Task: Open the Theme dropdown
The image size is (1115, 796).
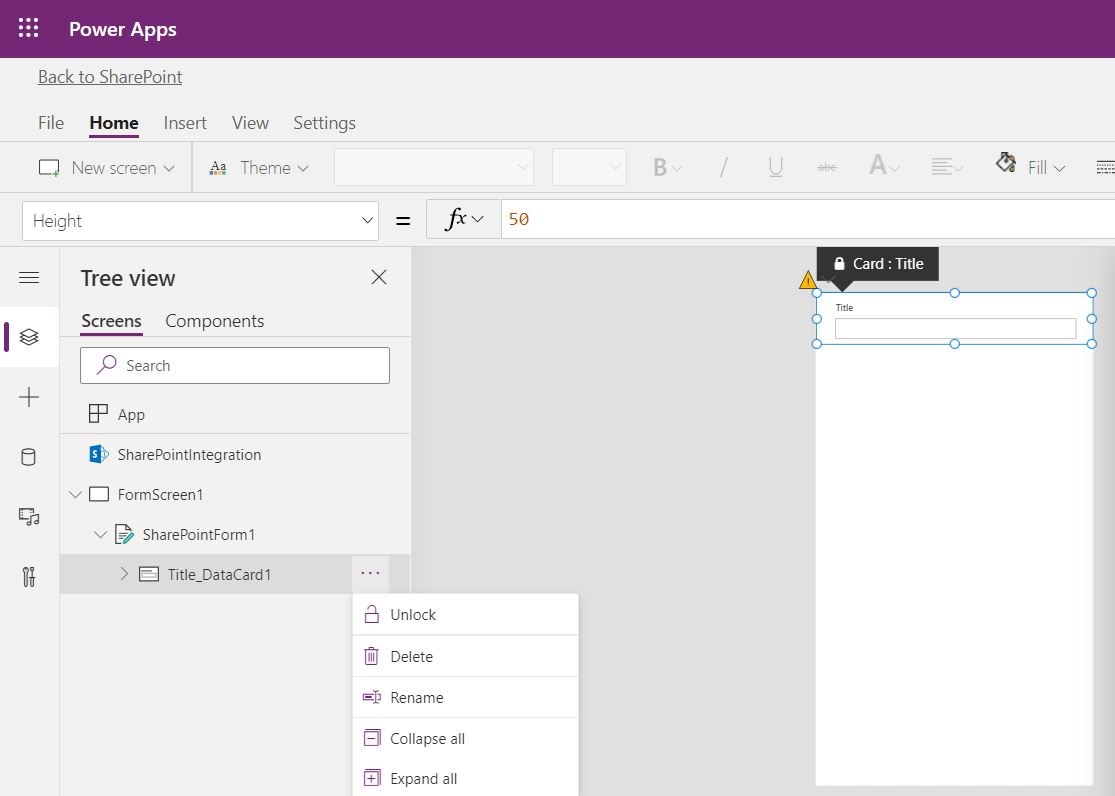Action: tap(259, 168)
